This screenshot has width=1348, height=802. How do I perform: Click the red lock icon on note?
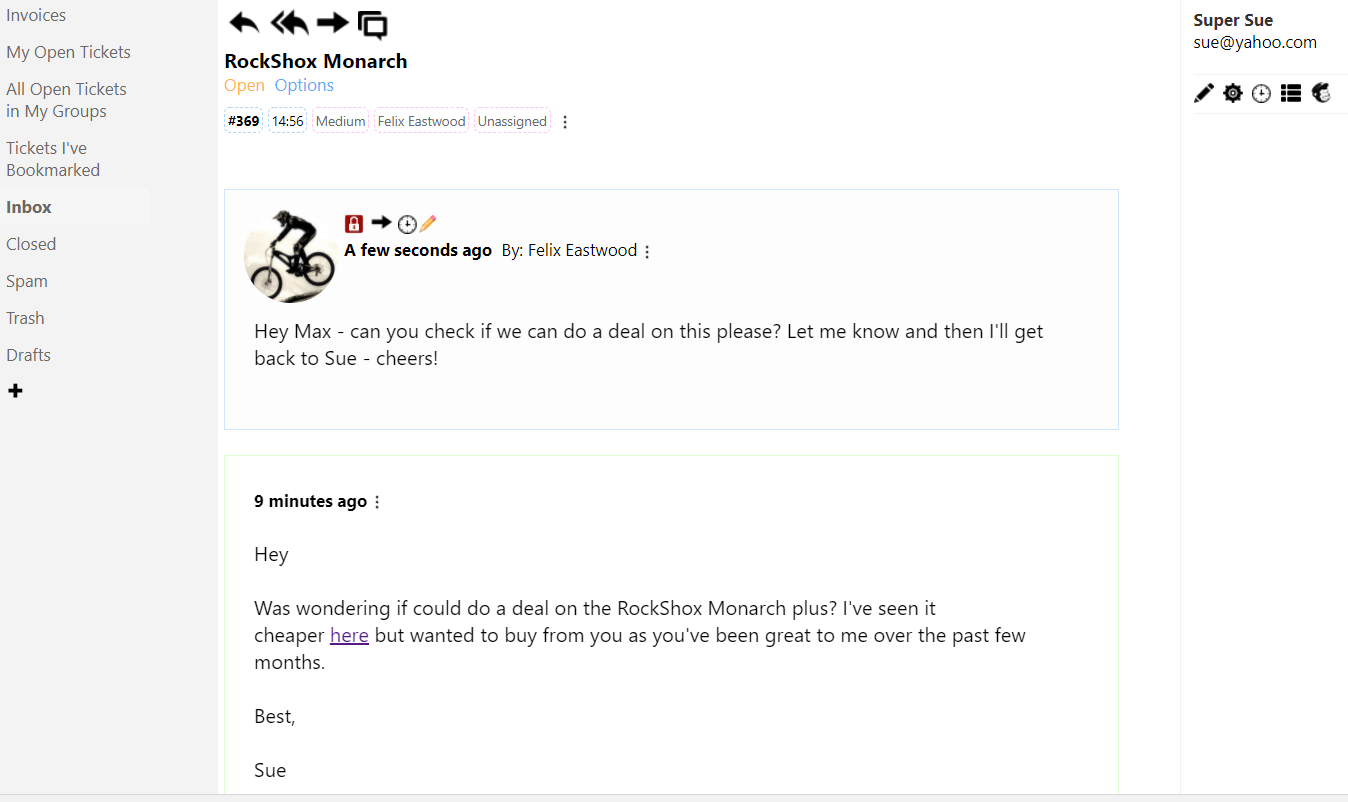(x=354, y=224)
